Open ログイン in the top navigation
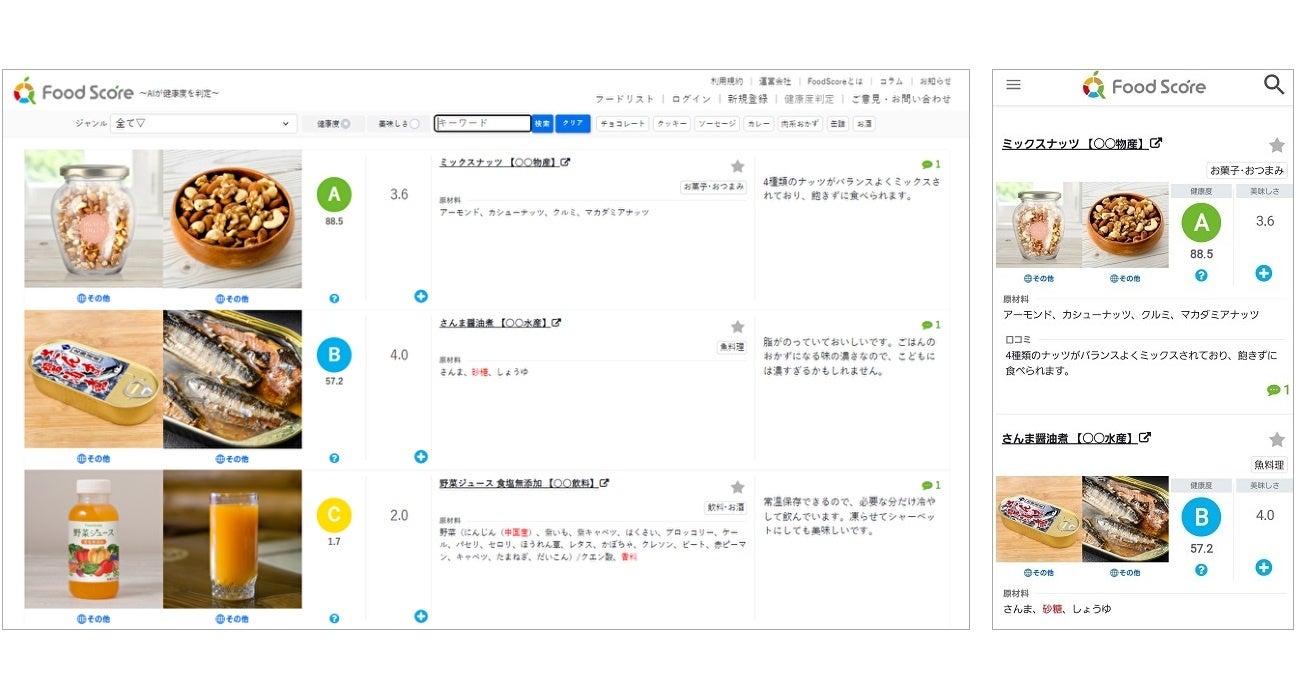This screenshot has width=1300, height=700. point(691,99)
